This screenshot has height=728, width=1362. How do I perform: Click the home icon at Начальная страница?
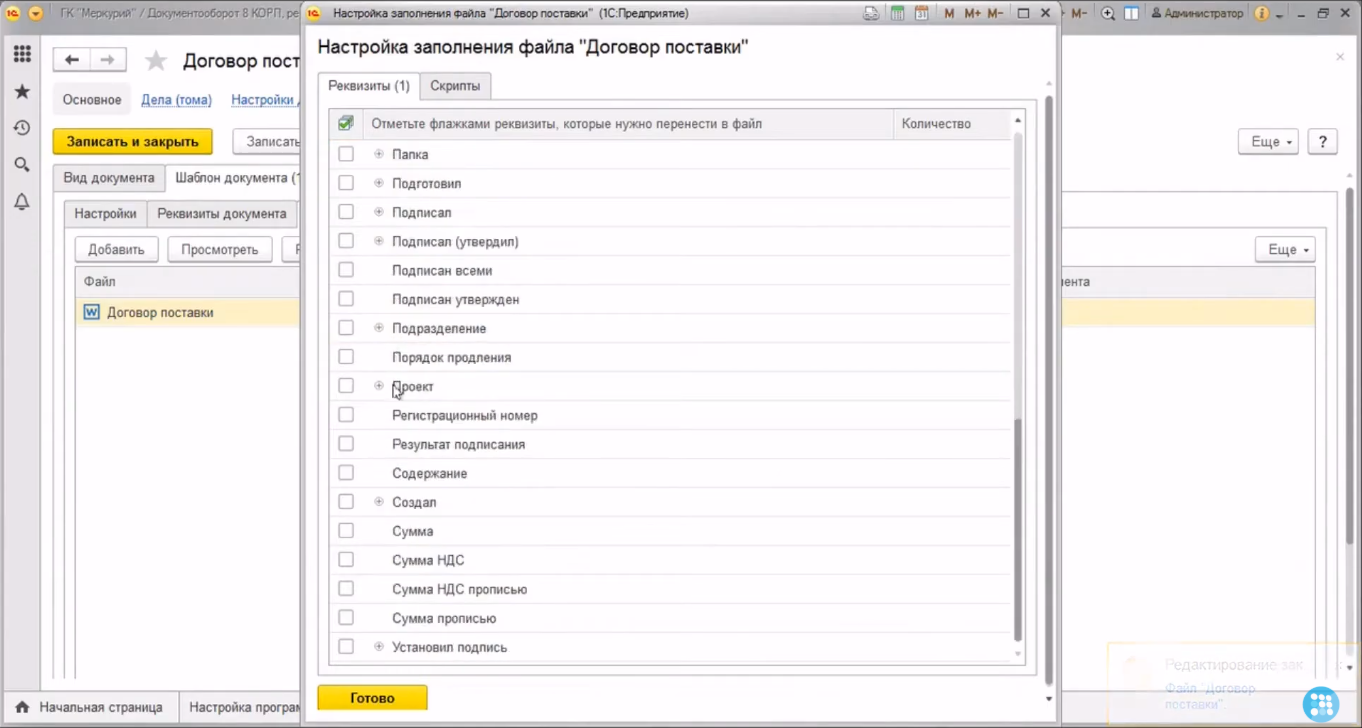tap(22, 707)
